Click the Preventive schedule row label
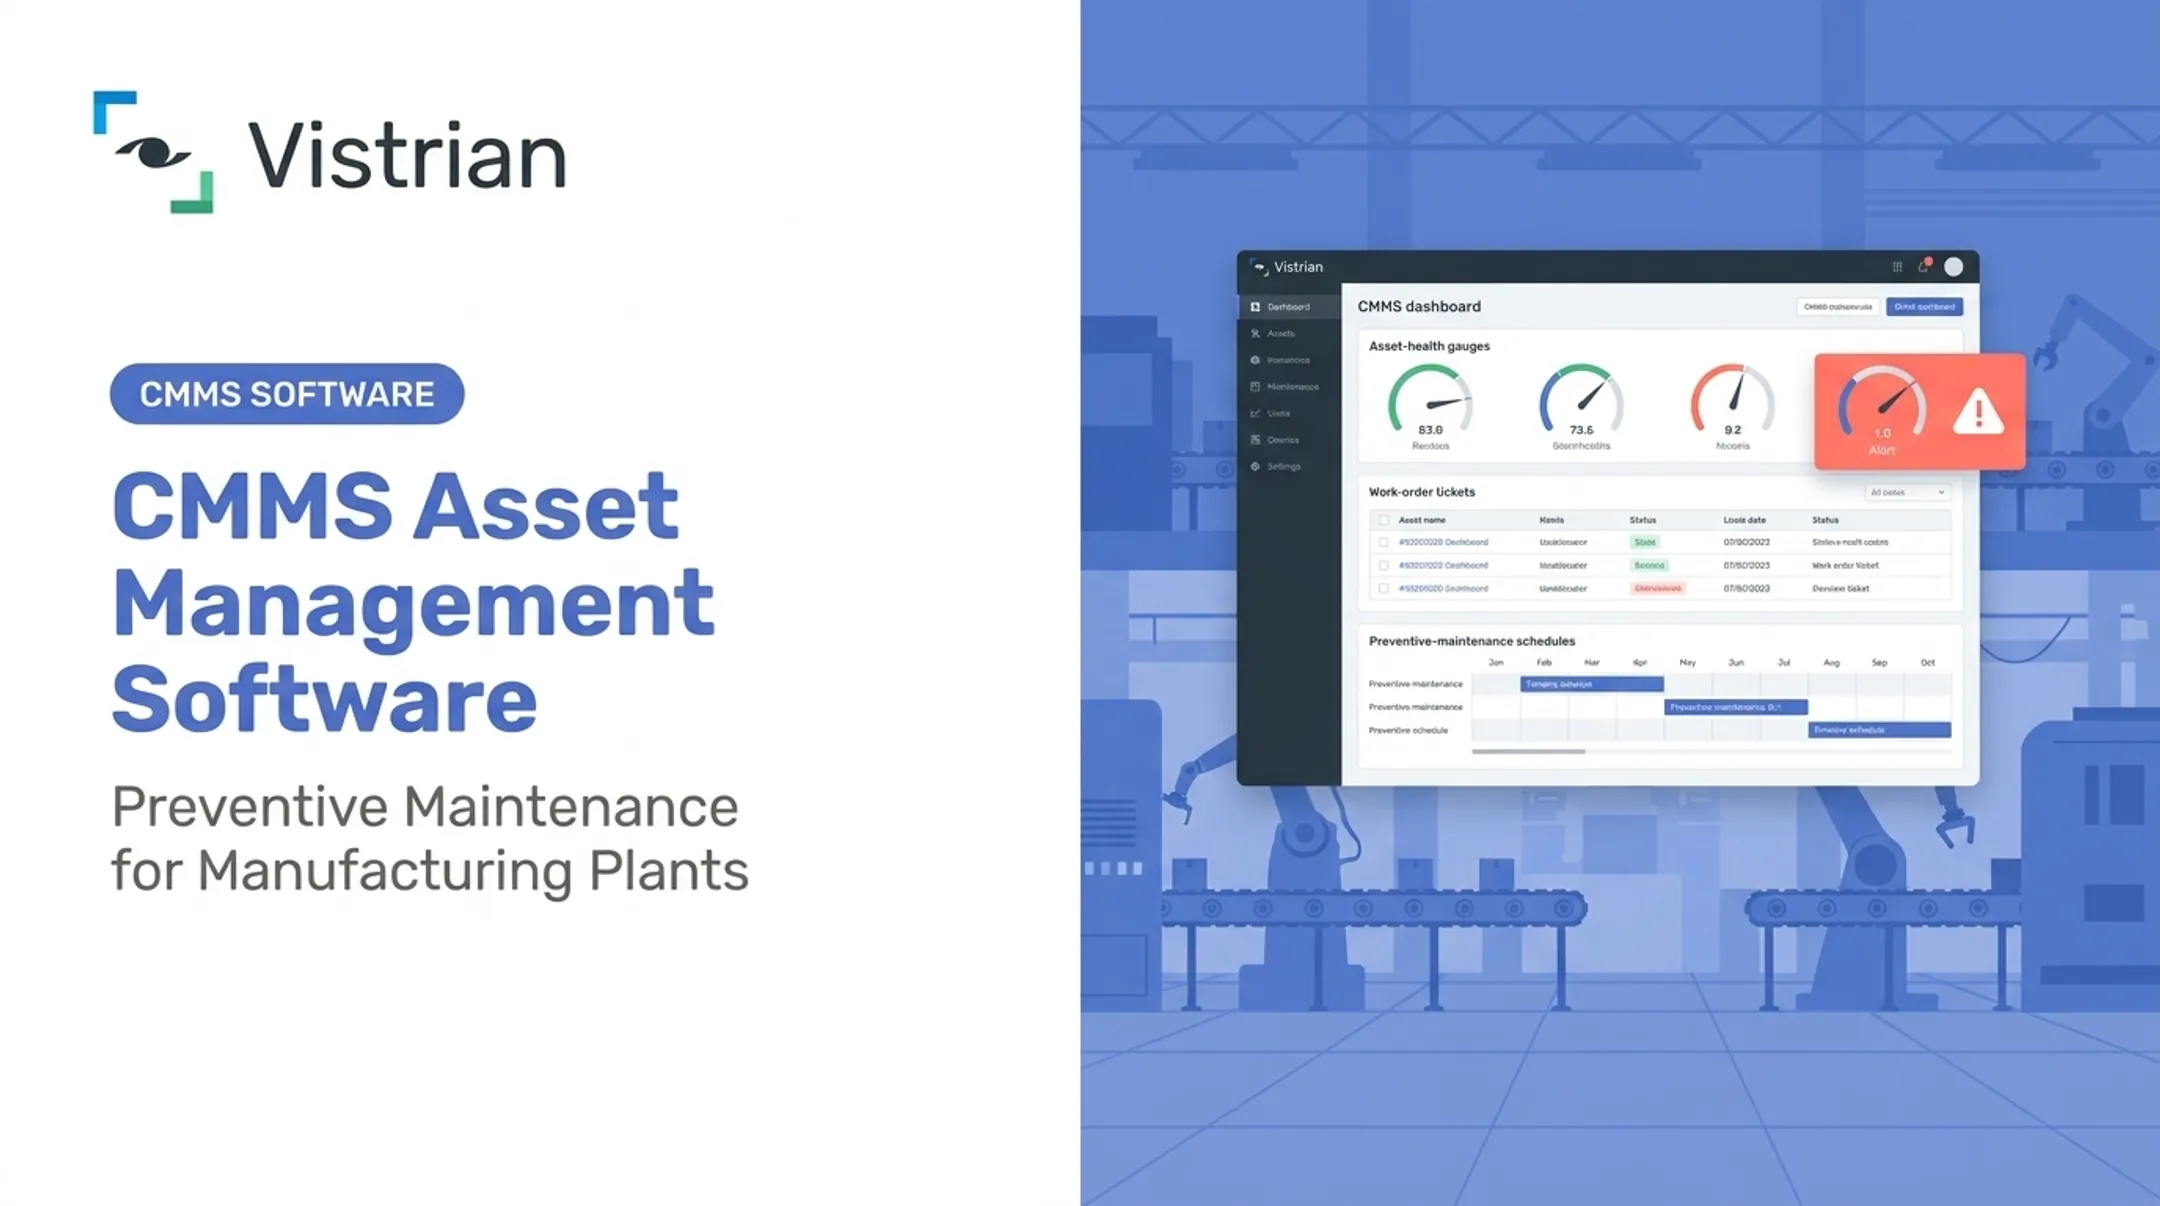Viewport: 2160px width, 1206px height. coord(1408,731)
